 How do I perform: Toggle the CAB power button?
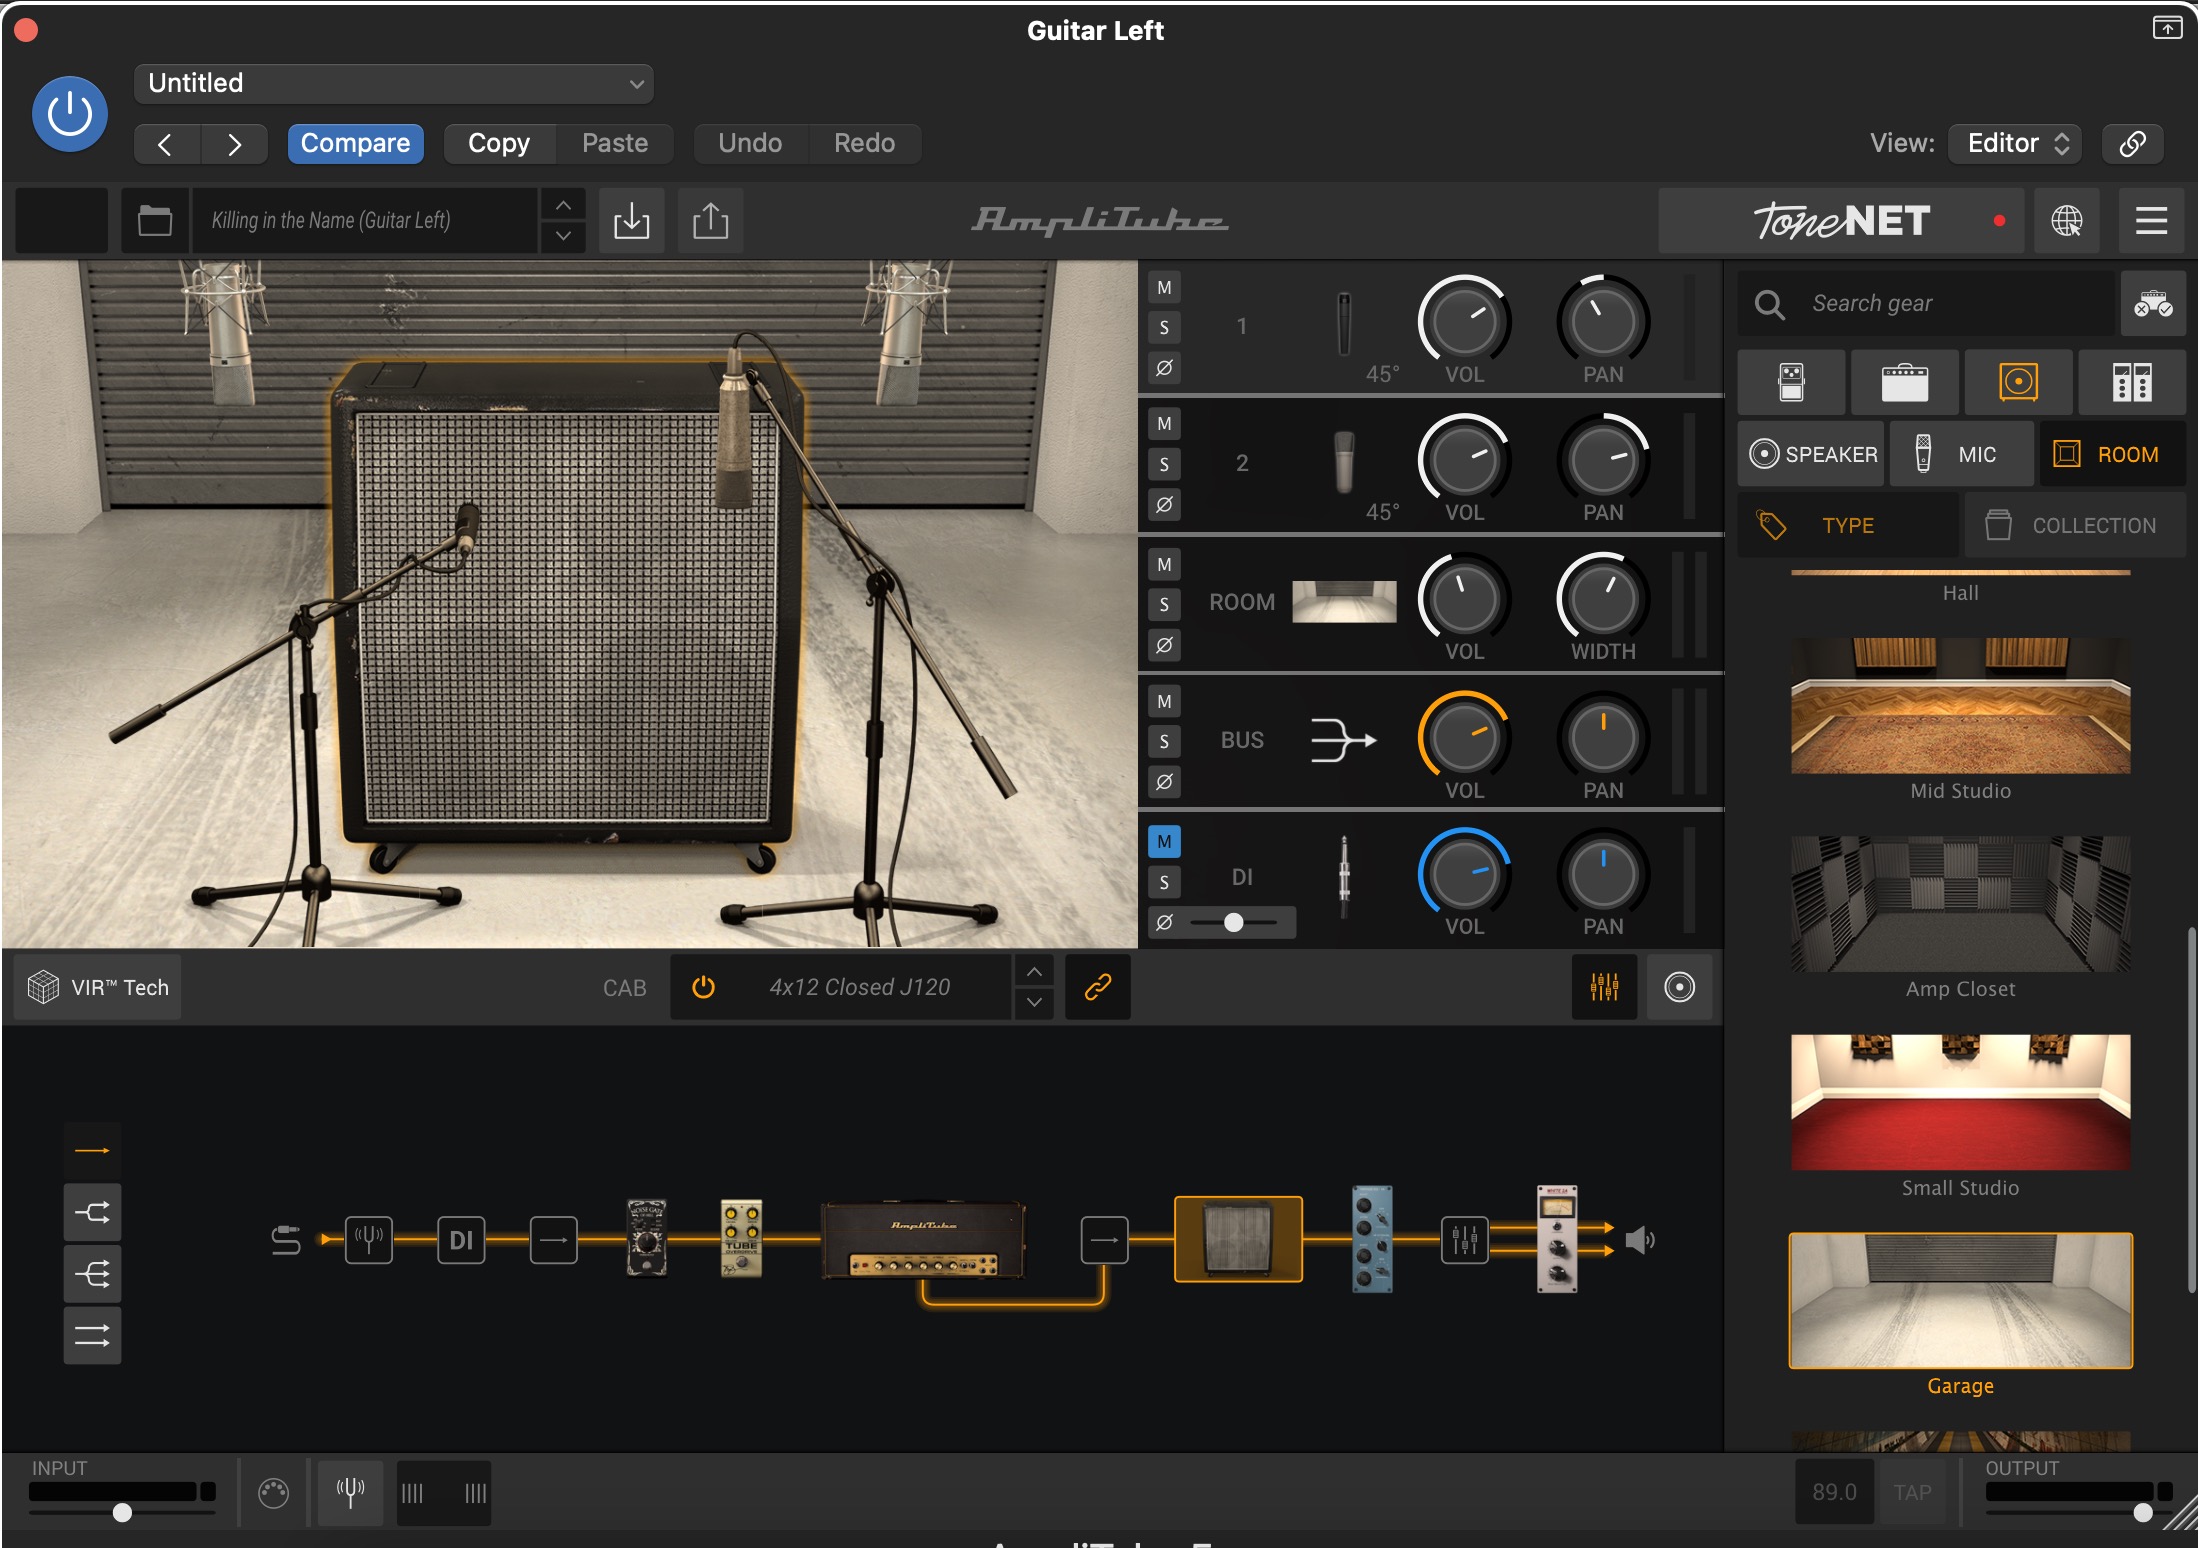coord(704,987)
